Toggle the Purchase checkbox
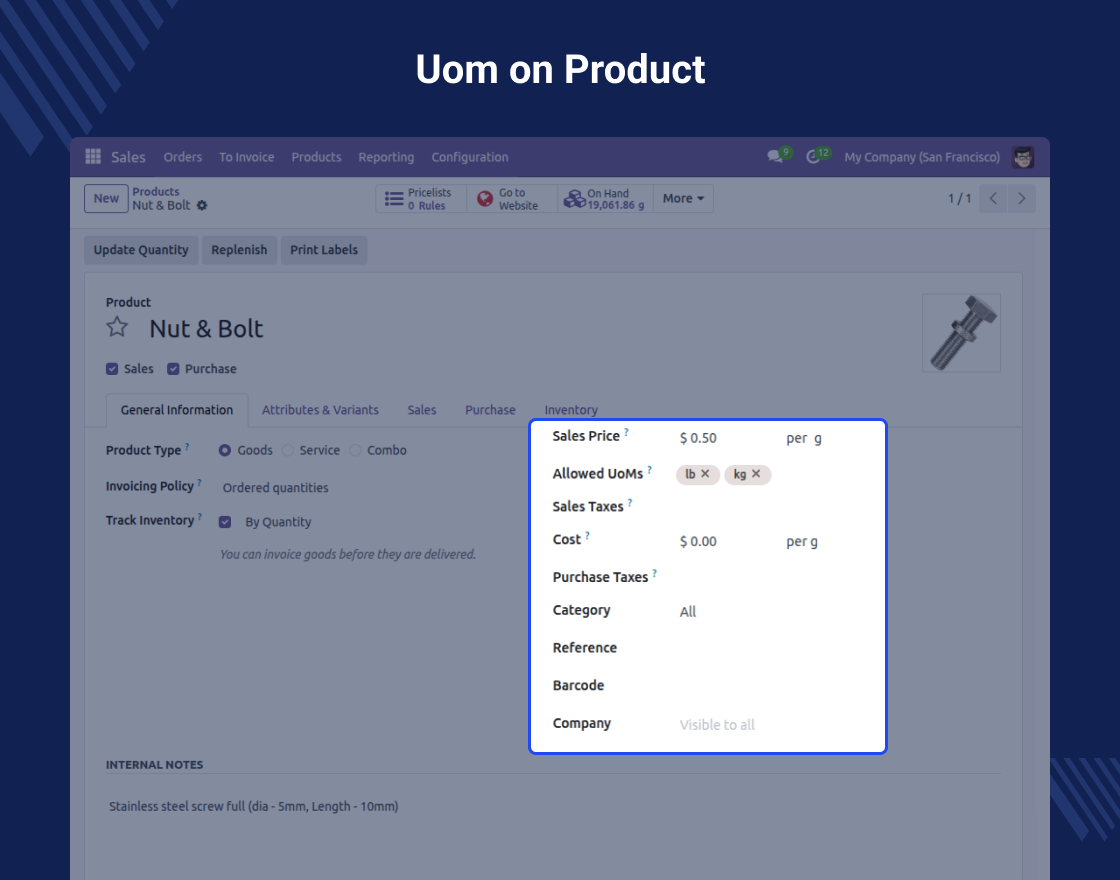The height and width of the screenshot is (880, 1120). (173, 369)
